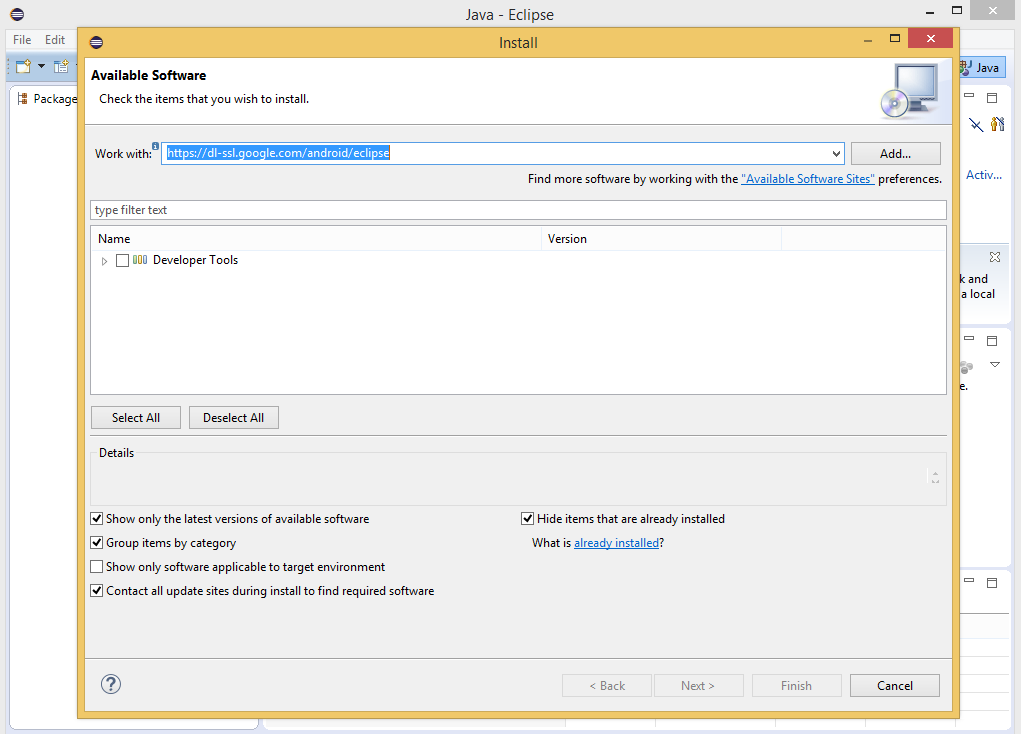Select the Java perspective icon
The image size is (1021, 734).
click(x=981, y=67)
